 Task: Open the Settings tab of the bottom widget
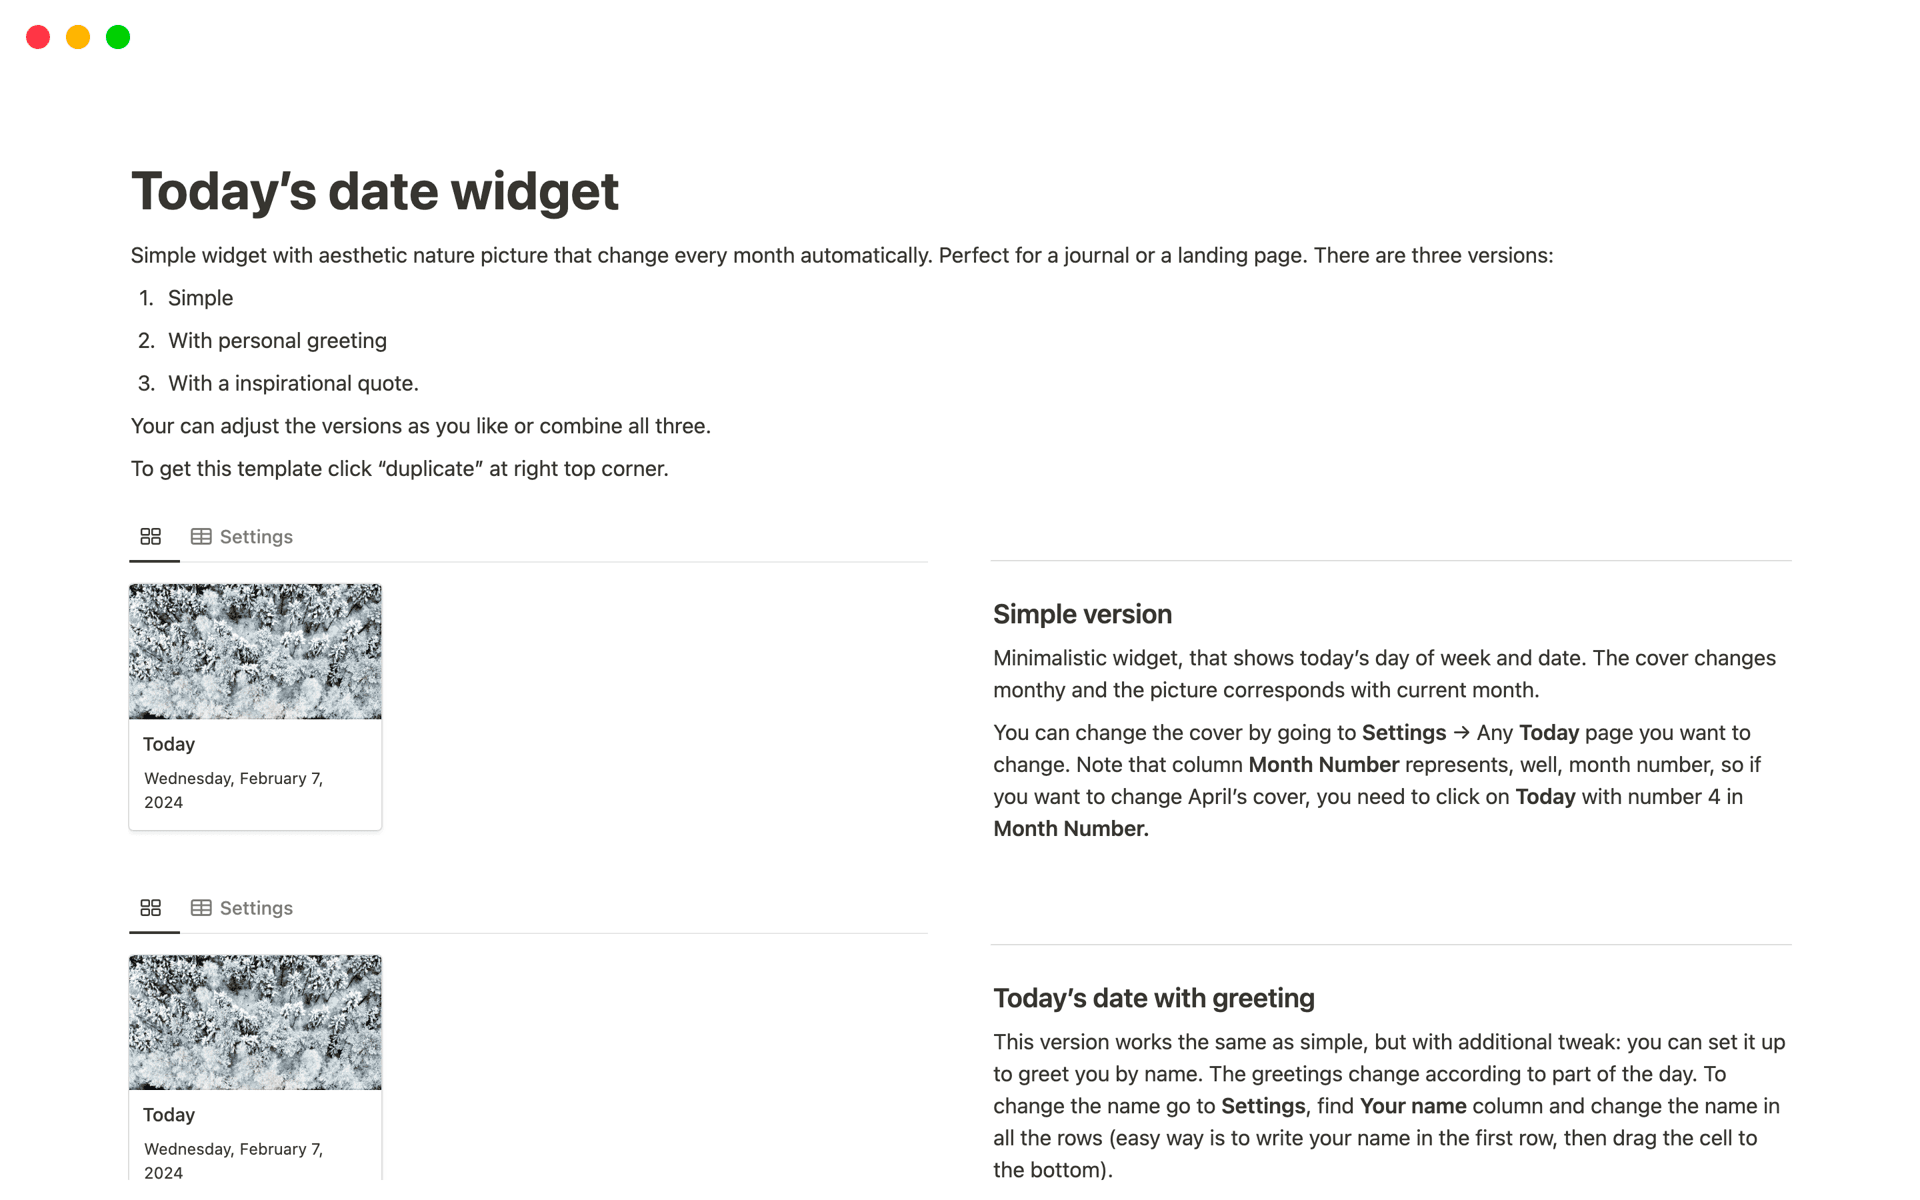pyautogui.click(x=242, y=908)
